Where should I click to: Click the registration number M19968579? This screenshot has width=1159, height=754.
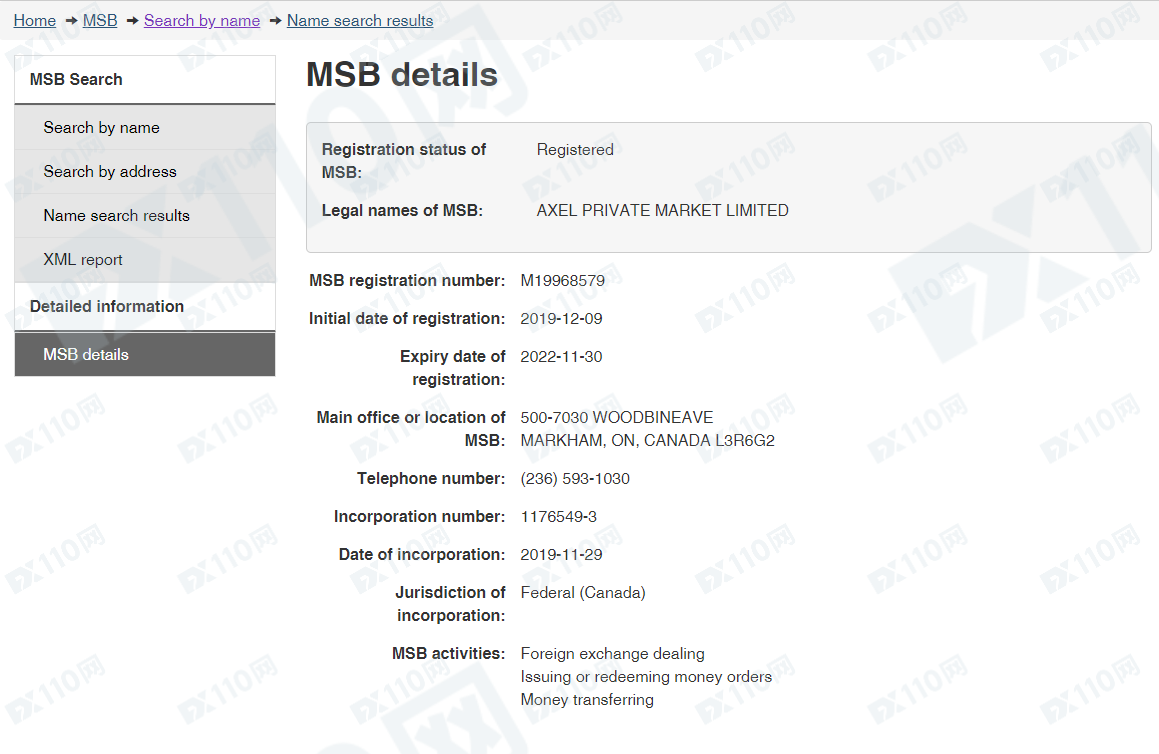(x=562, y=281)
